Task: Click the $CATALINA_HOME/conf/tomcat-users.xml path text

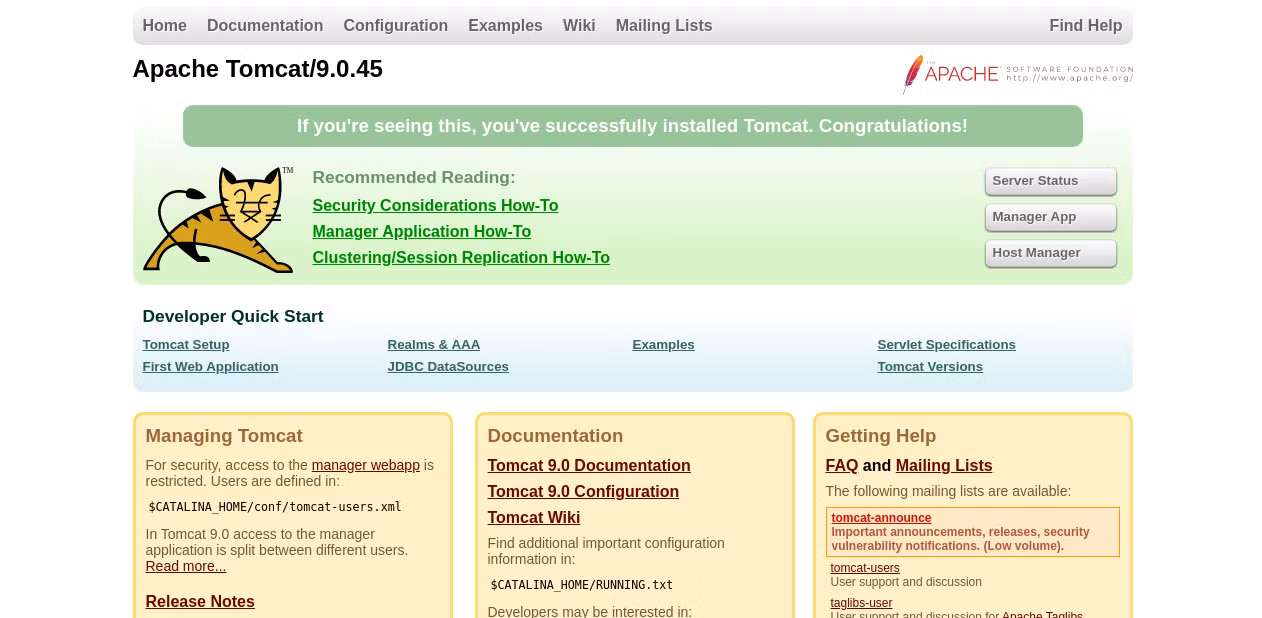Action: pyautogui.click(x=275, y=507)
